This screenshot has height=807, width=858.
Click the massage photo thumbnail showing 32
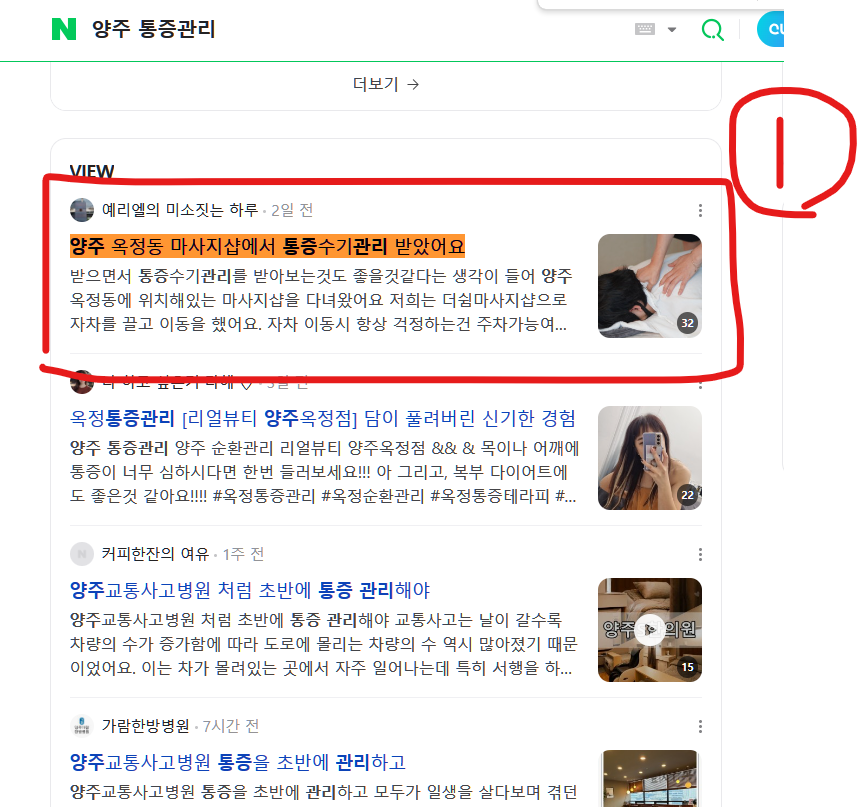point(650,286)
